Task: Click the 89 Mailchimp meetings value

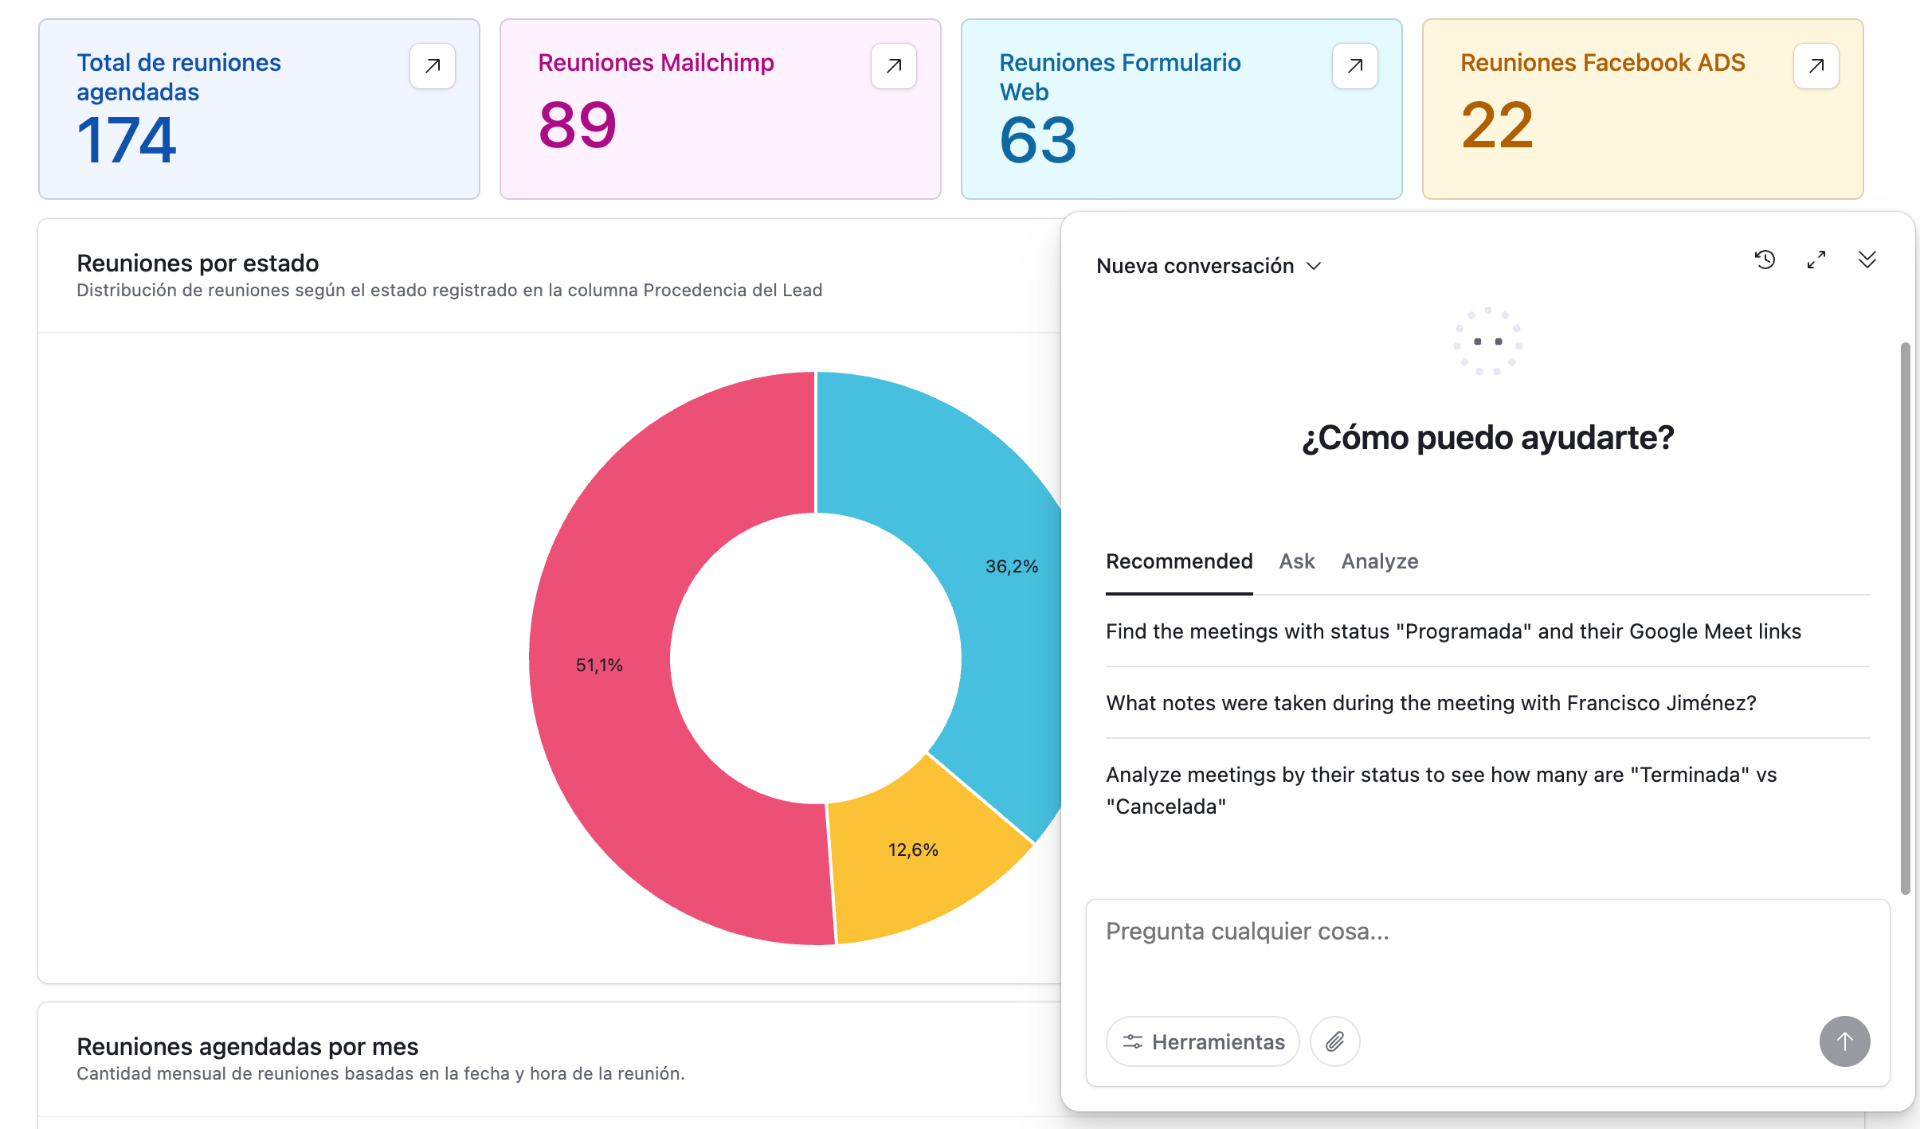Action: click(x=578, y=126)
